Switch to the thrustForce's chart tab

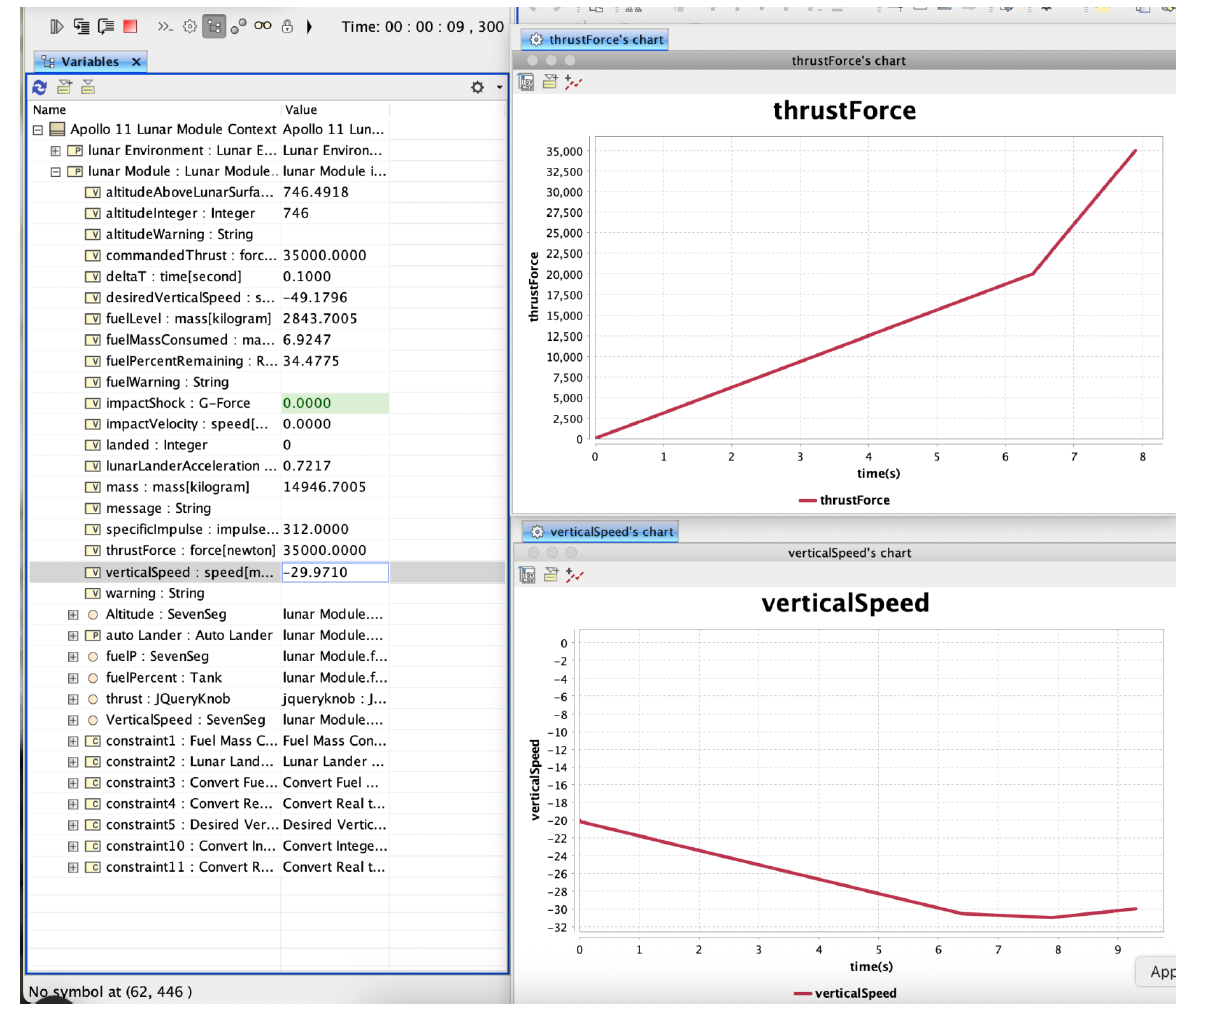pyautogui.click(x=596, y=40)
